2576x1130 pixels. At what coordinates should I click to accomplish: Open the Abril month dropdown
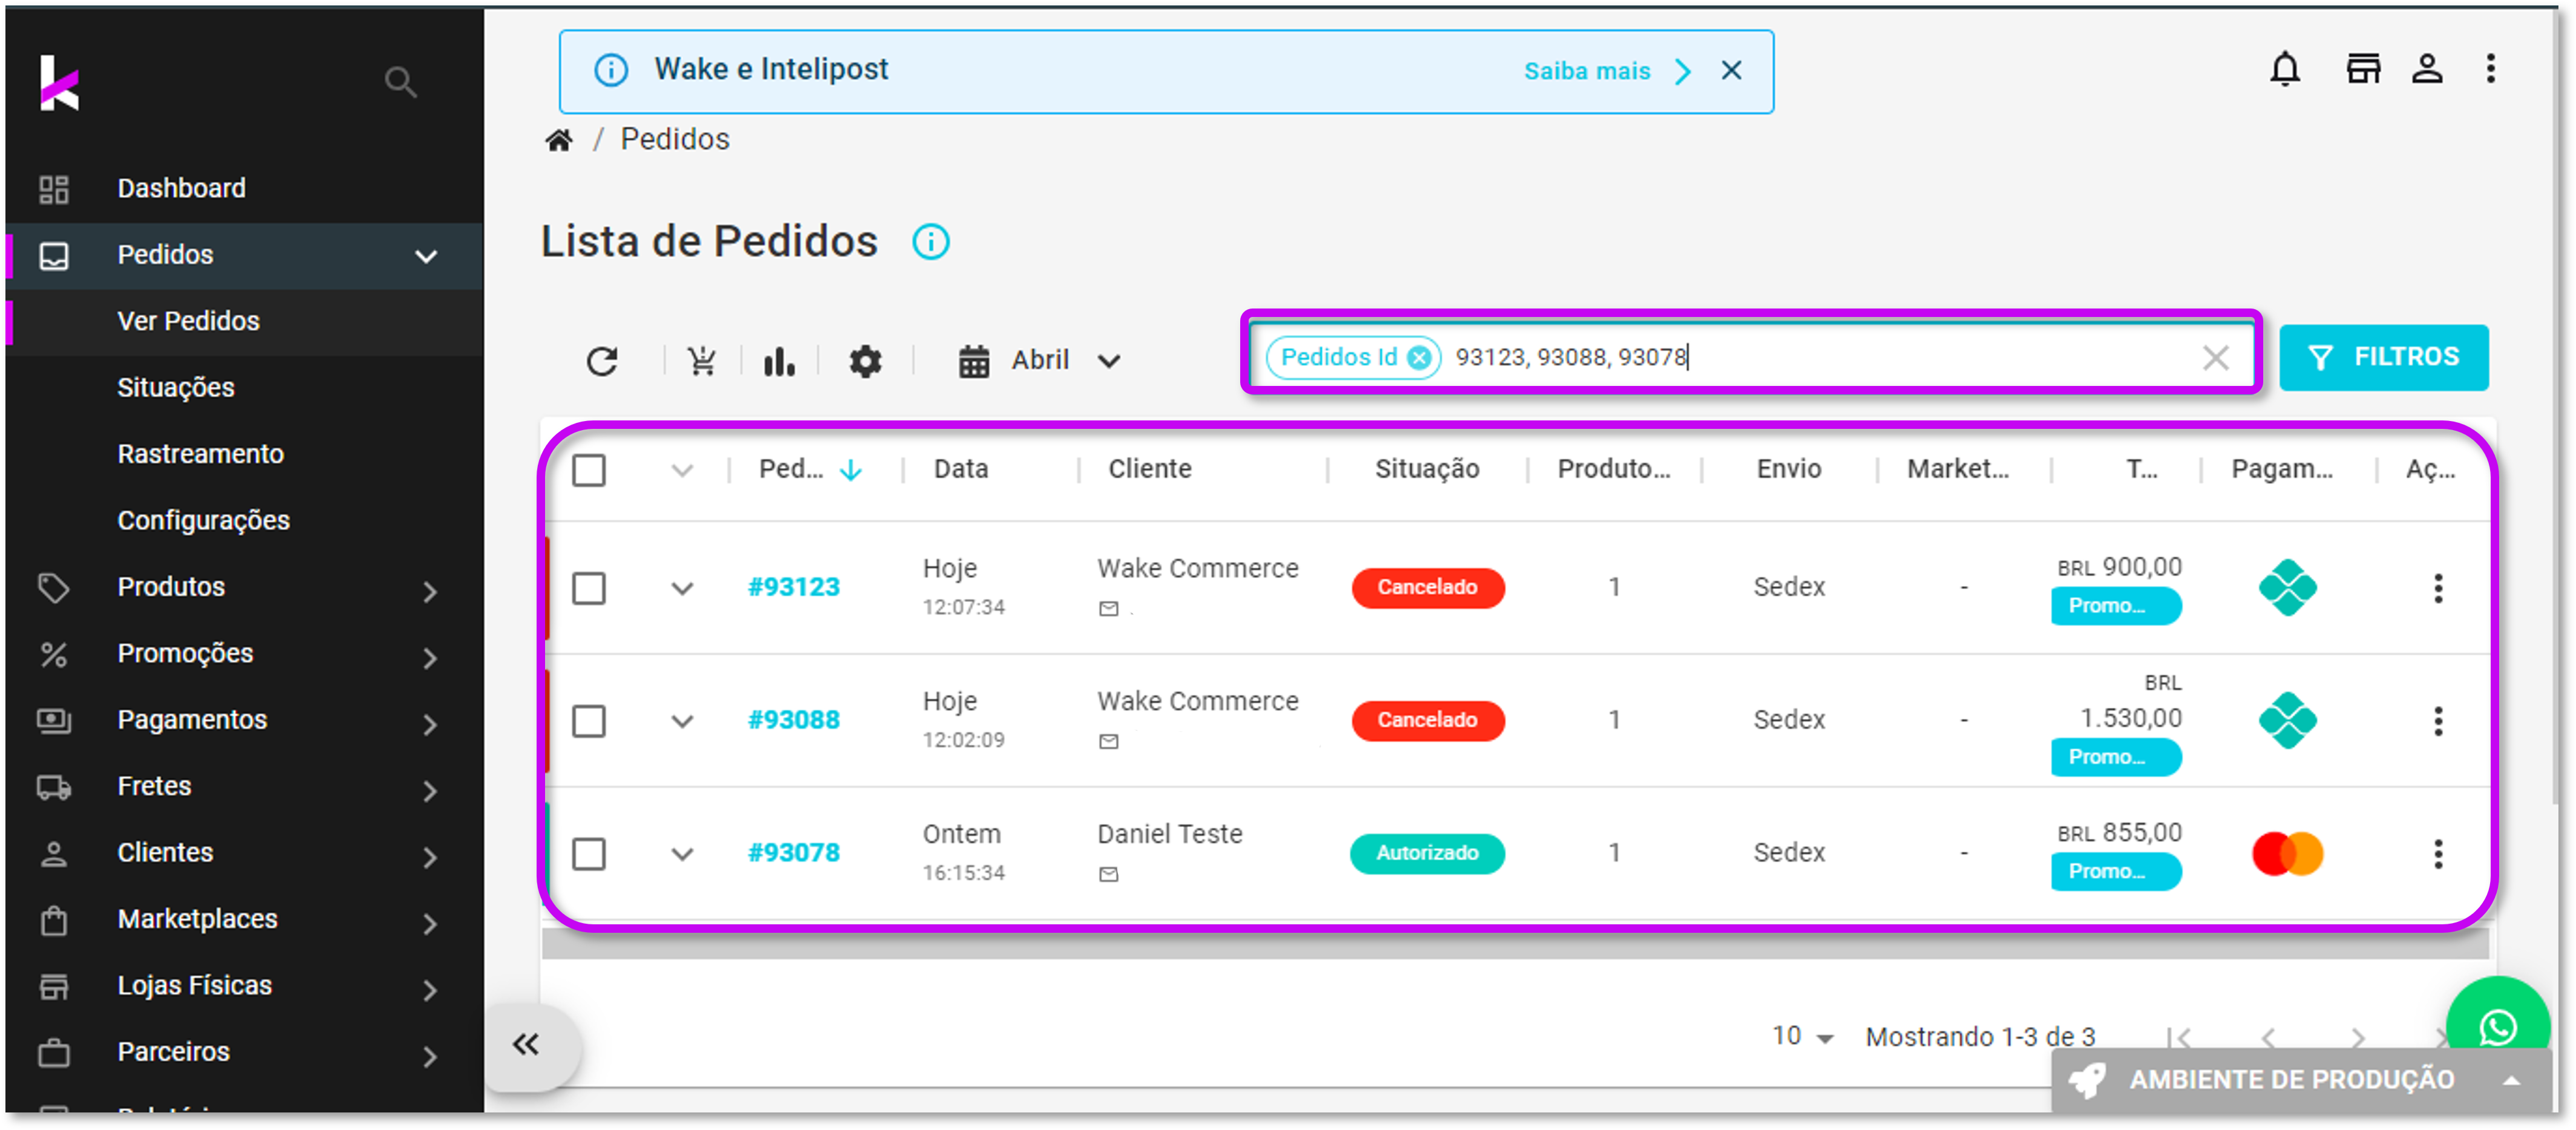coord(1040,360)
